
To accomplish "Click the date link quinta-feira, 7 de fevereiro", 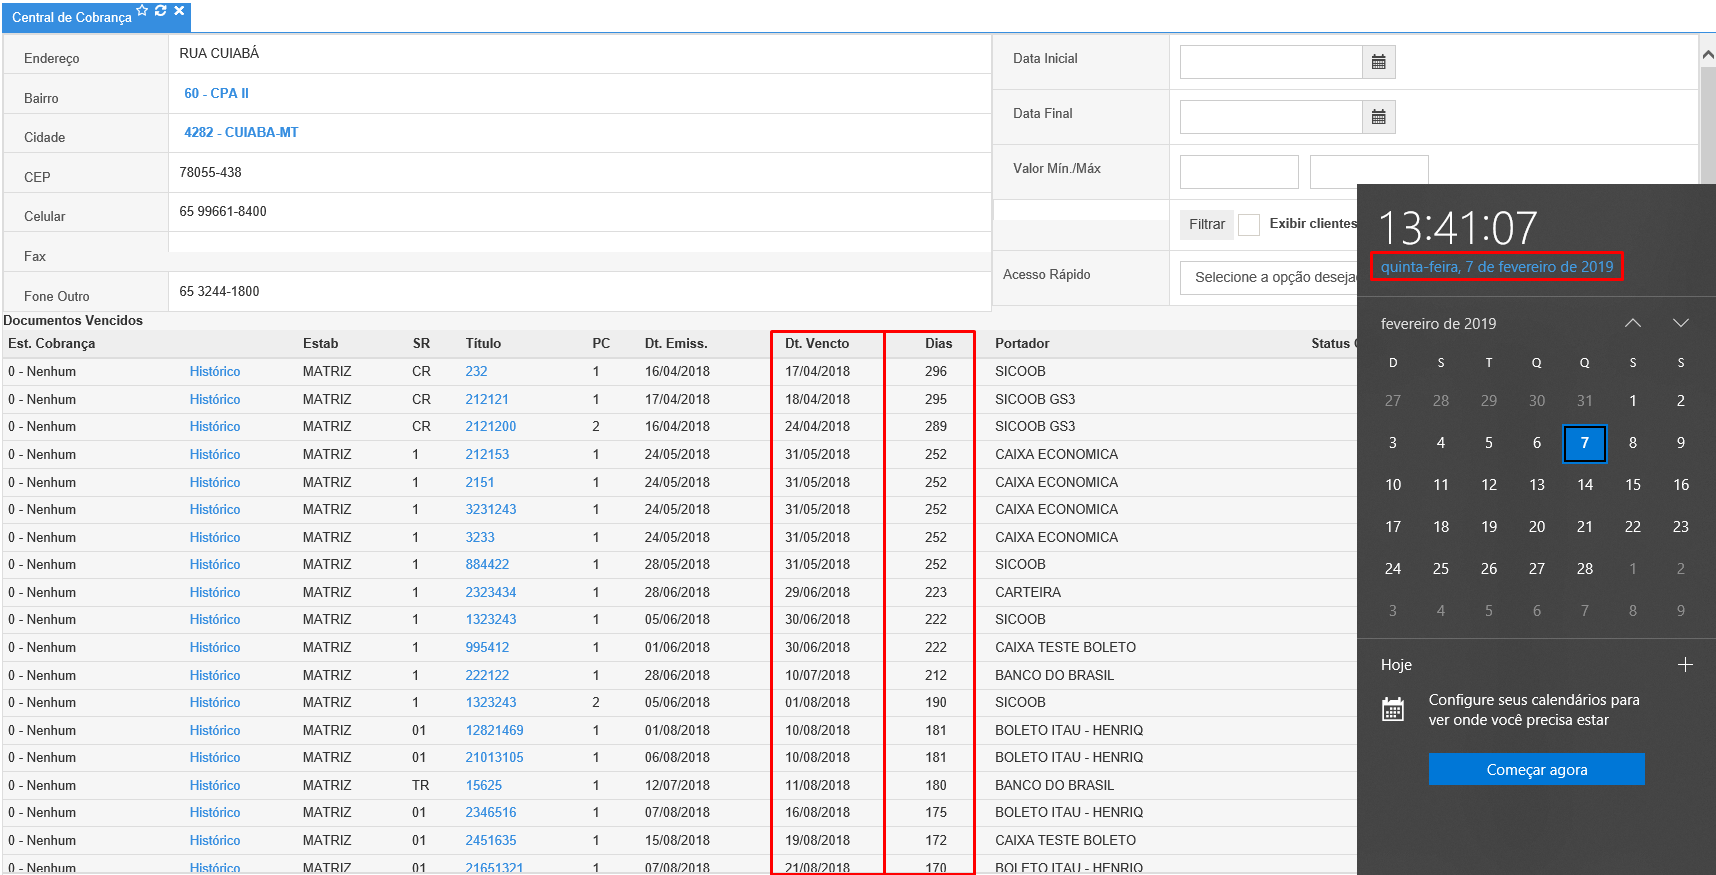I will 1497,267.
